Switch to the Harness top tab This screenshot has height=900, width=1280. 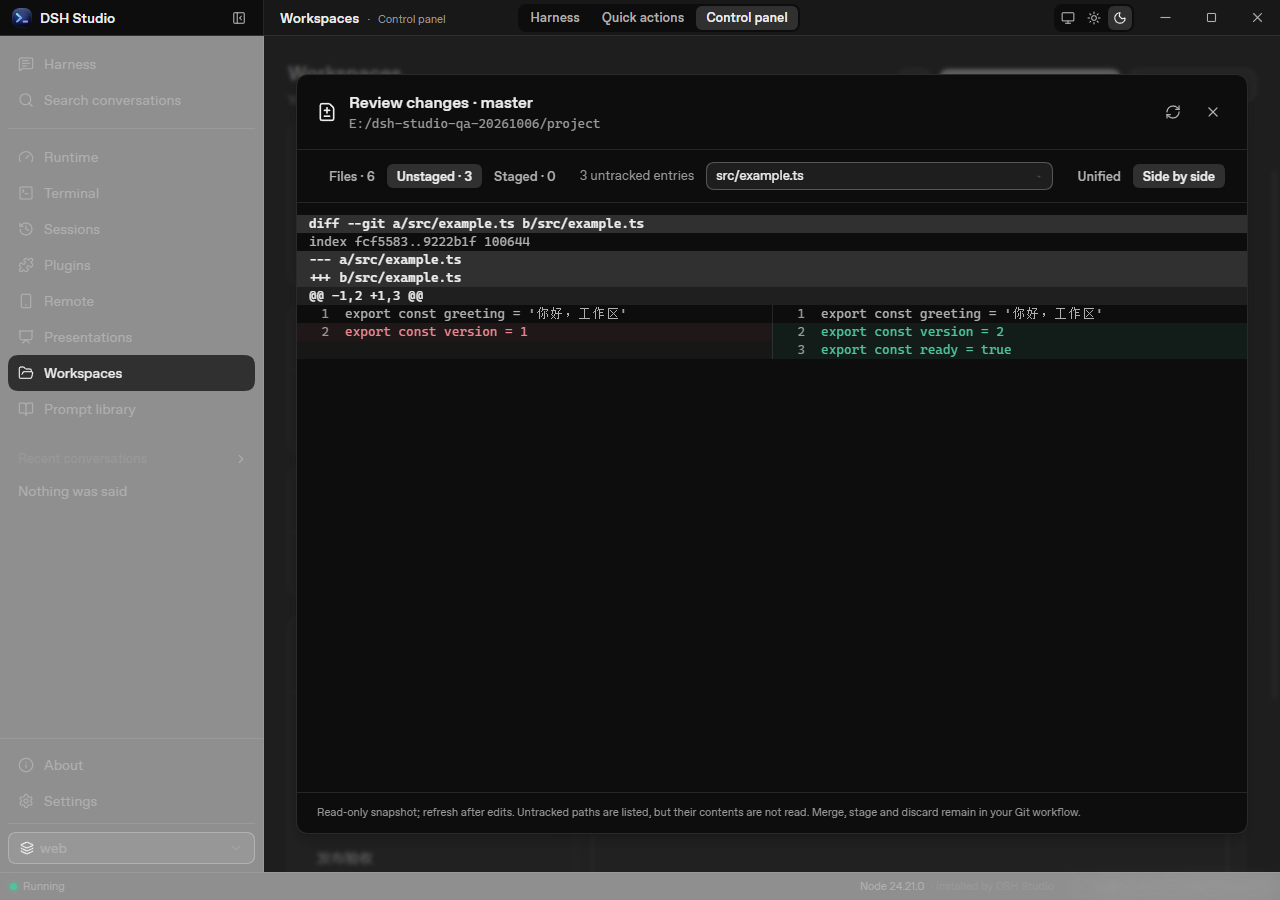point(555,18)
